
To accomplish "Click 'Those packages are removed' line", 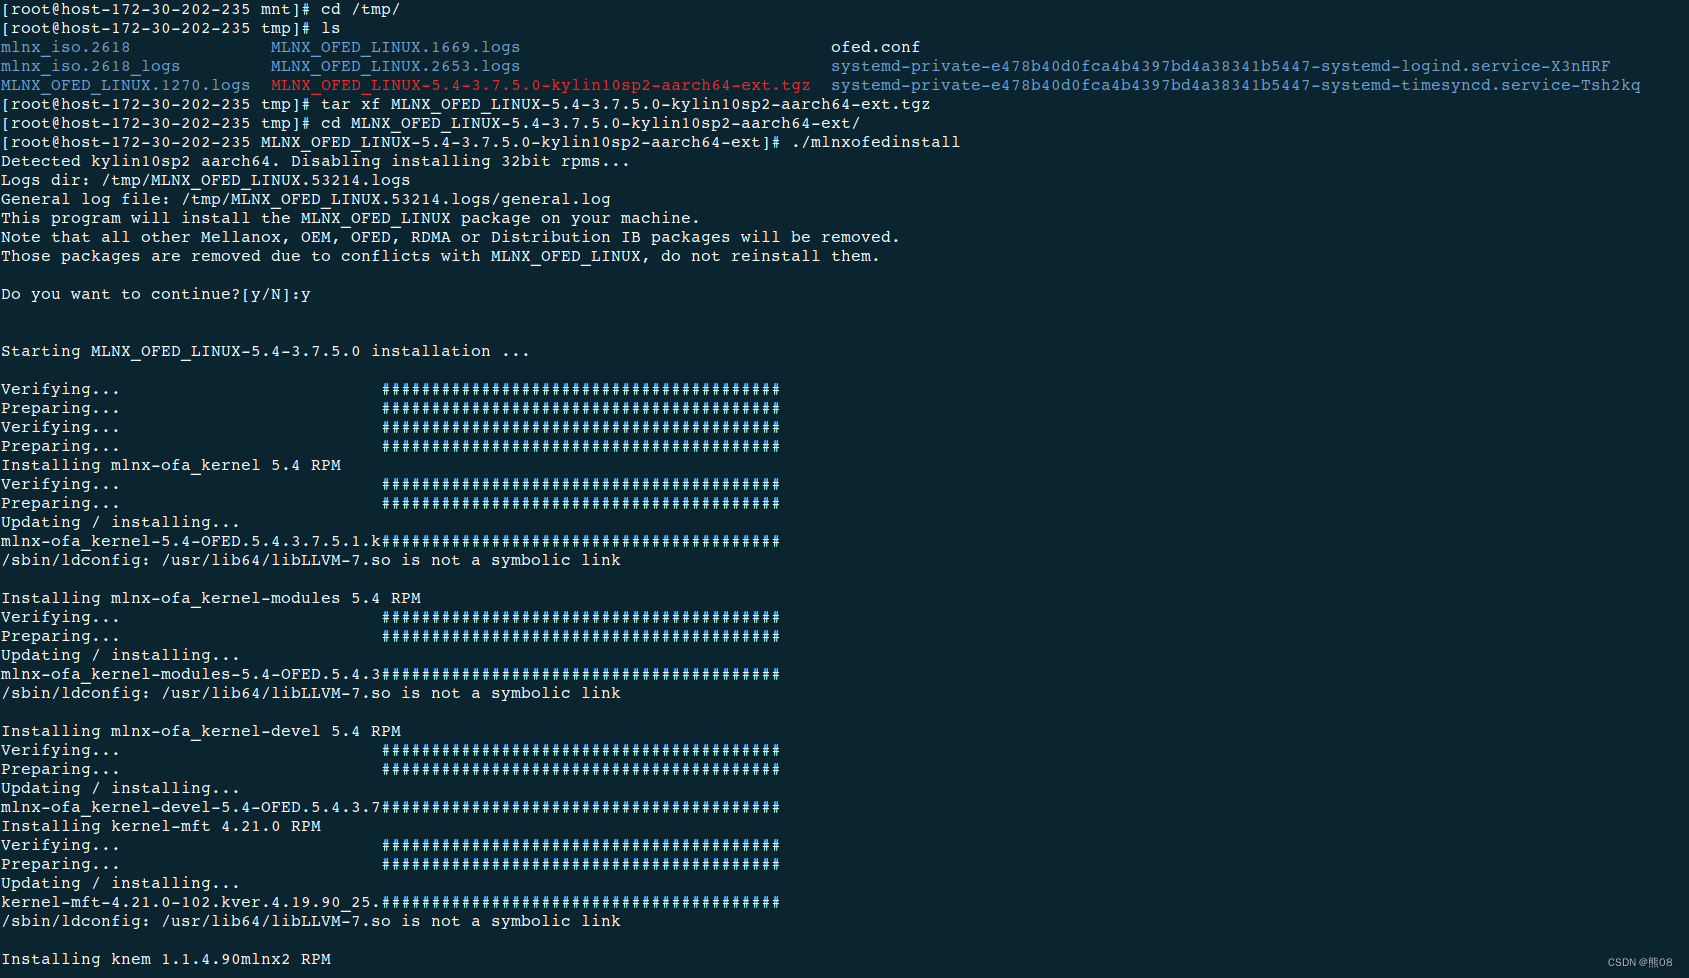I will point(441,256).
